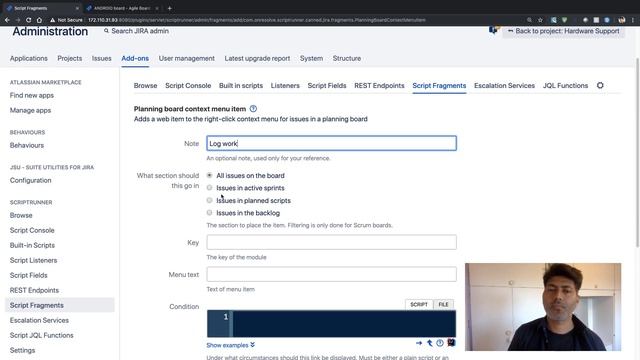Open Escalation Services top tab
The image size is (640, 360).
point(504,85)
